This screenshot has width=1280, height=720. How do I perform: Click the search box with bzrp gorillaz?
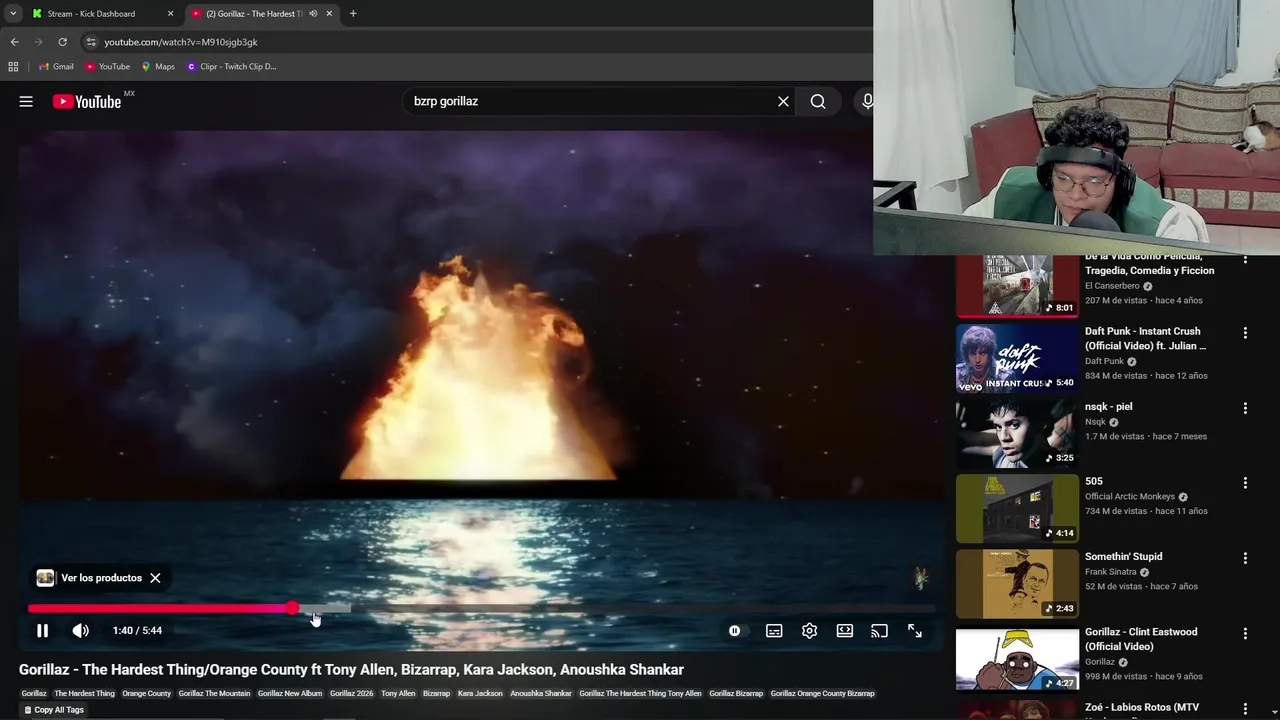pyautogui.click(x=590, y=101)
